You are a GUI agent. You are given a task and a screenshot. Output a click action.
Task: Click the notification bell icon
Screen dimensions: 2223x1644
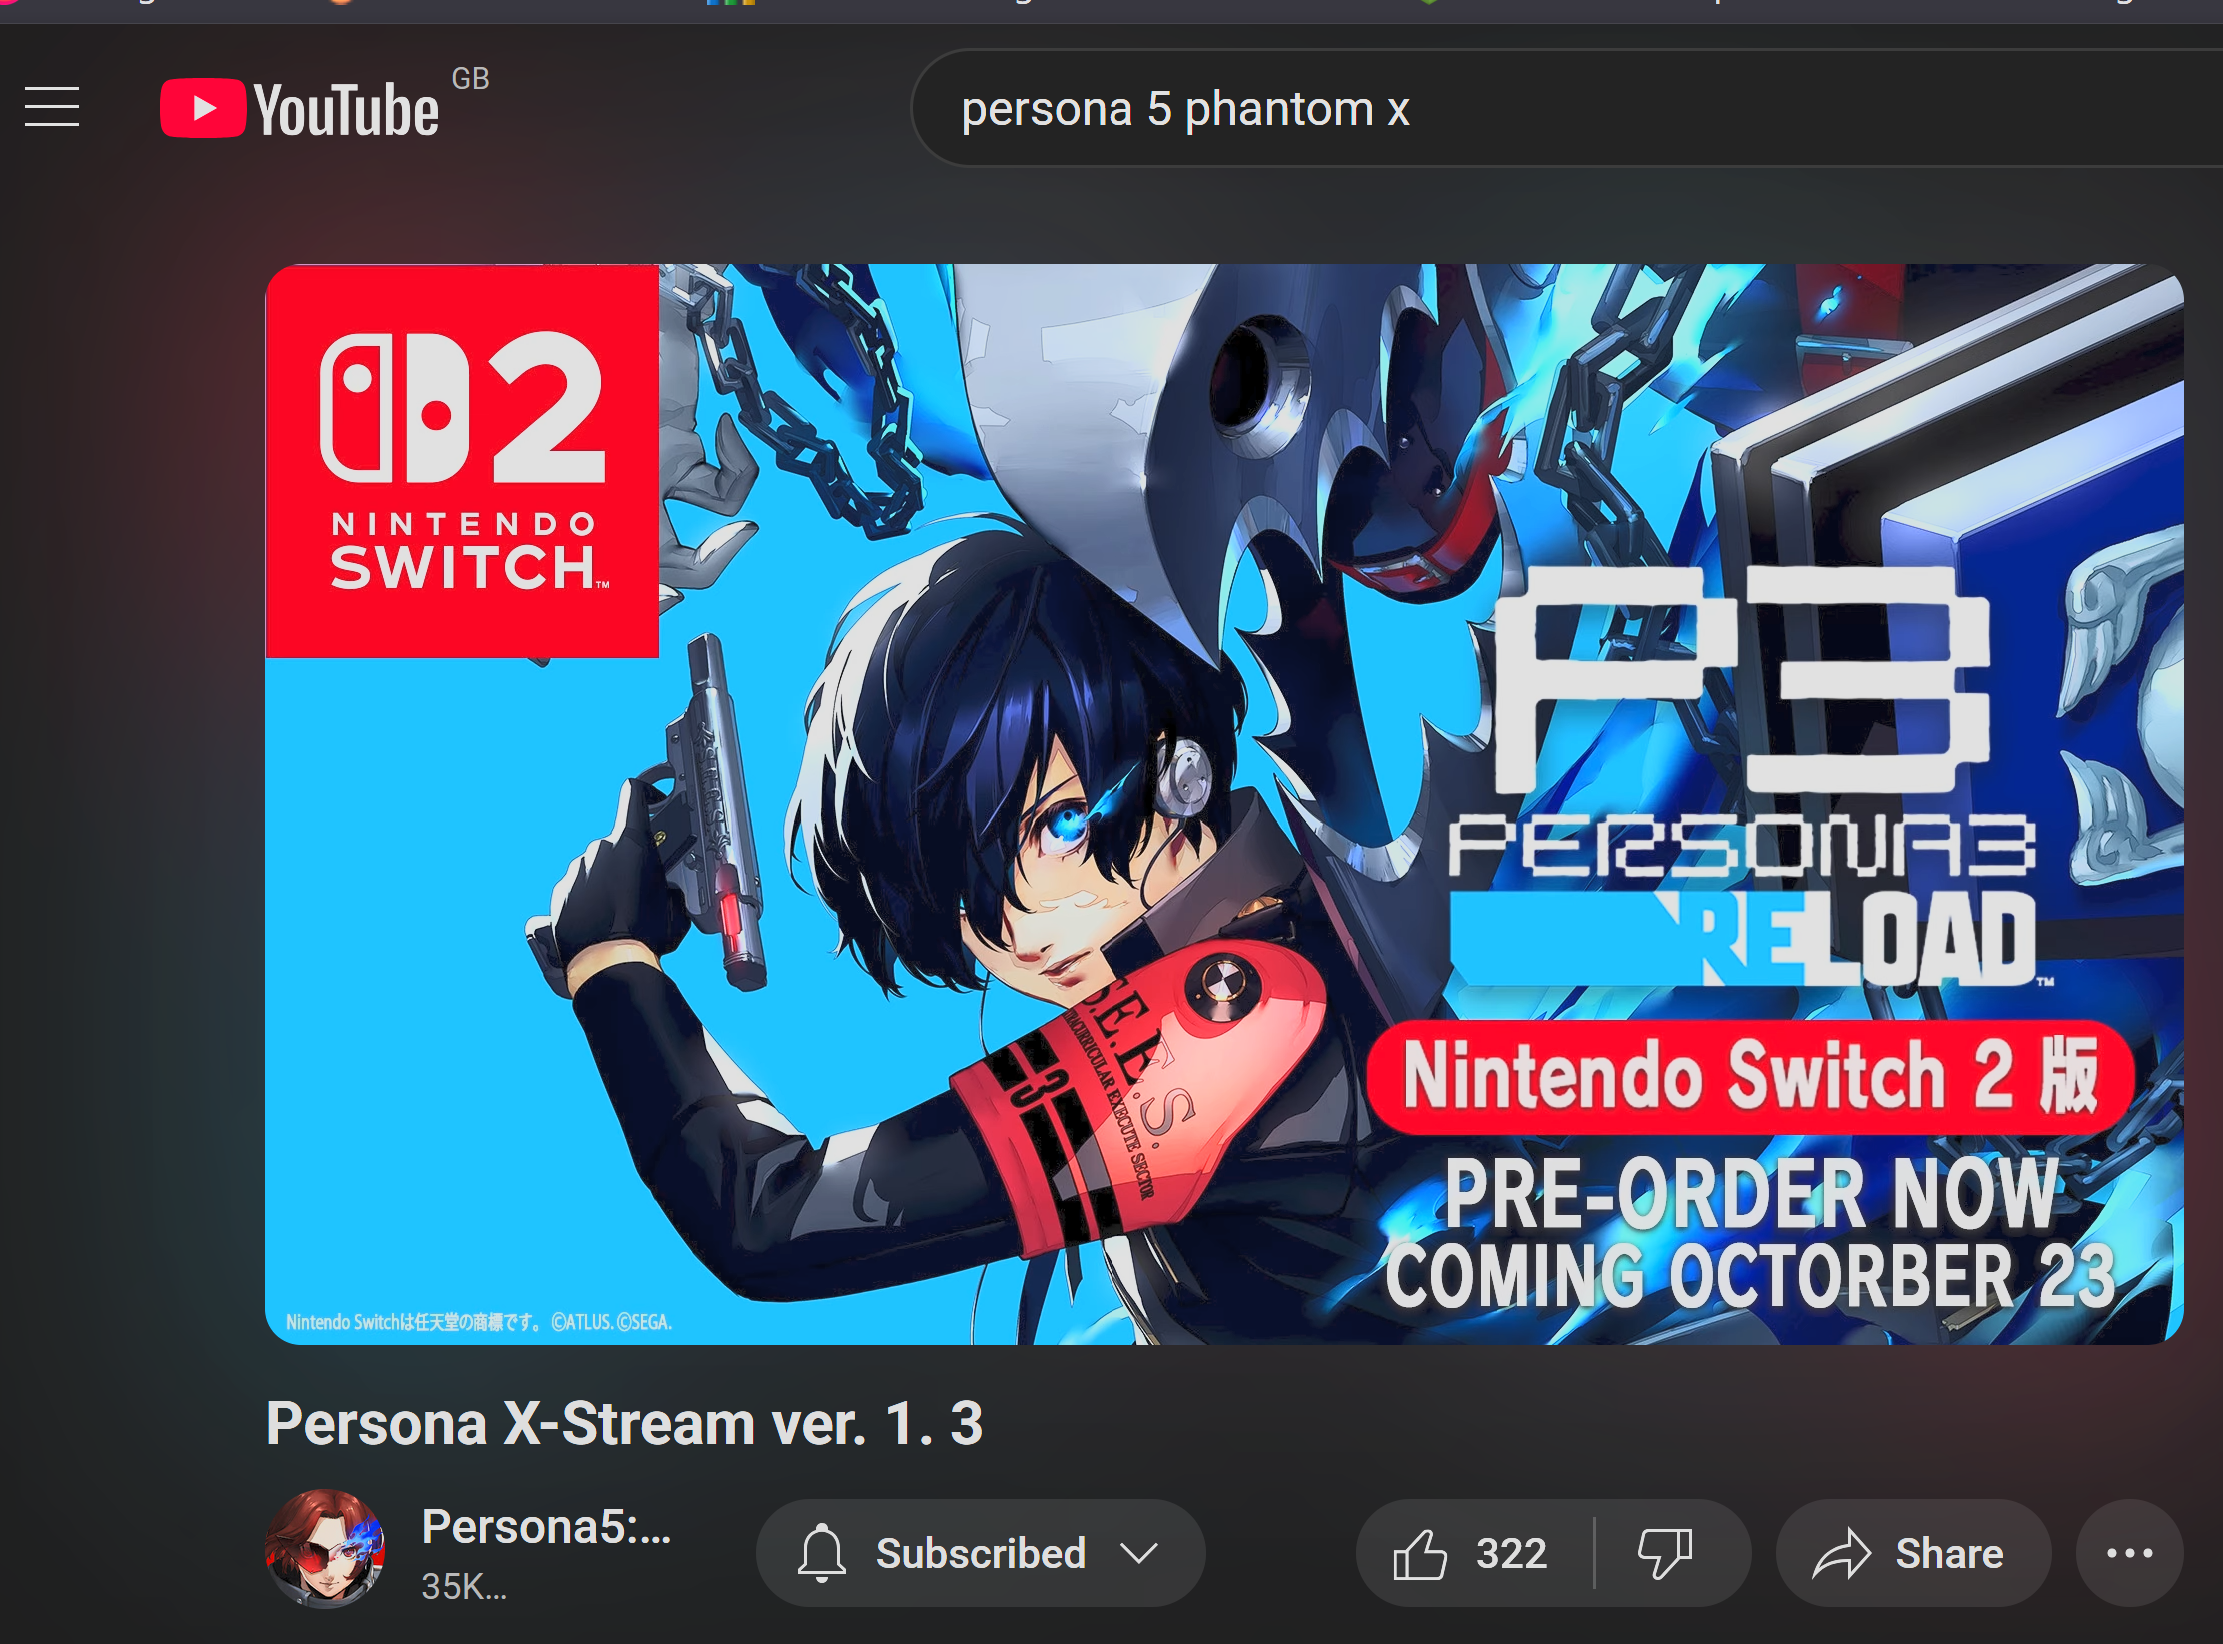coord(822,1553)
